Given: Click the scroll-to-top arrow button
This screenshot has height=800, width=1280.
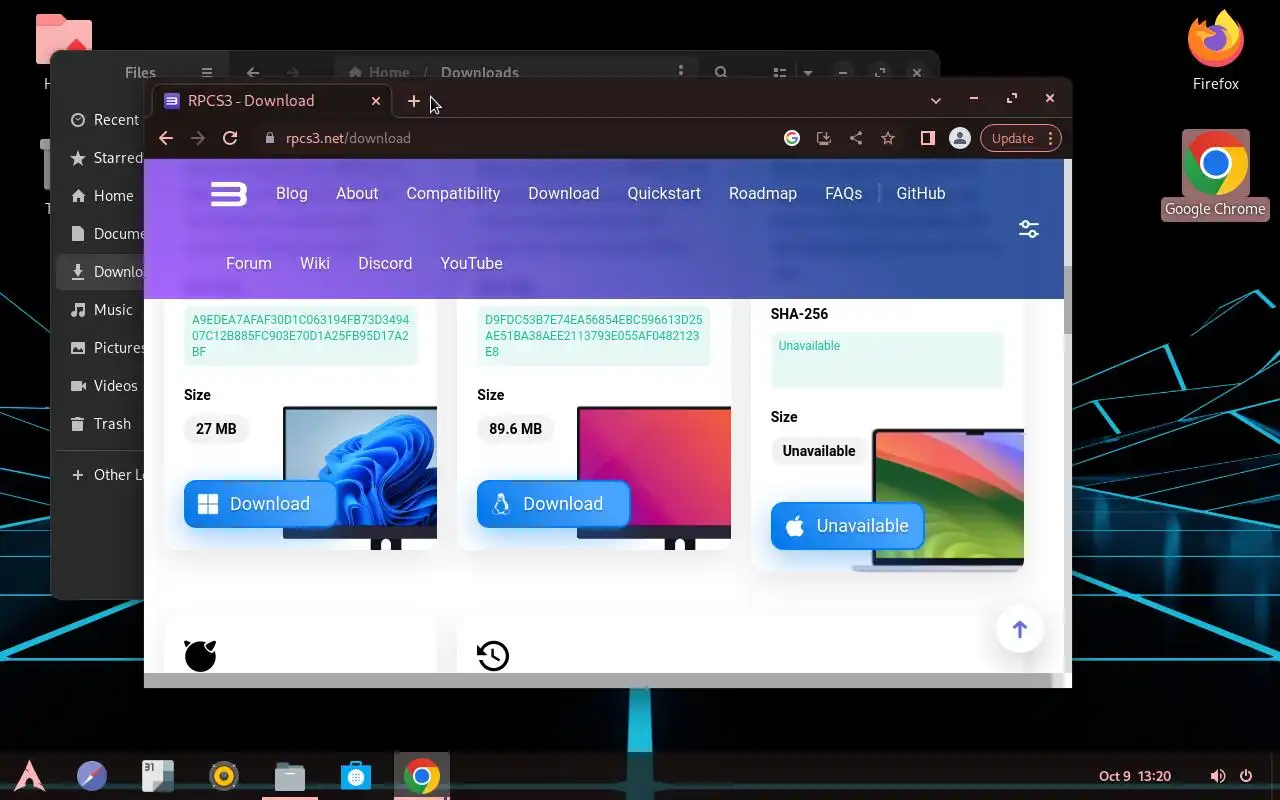Looking at the screenshot, I should (1020, 629).
